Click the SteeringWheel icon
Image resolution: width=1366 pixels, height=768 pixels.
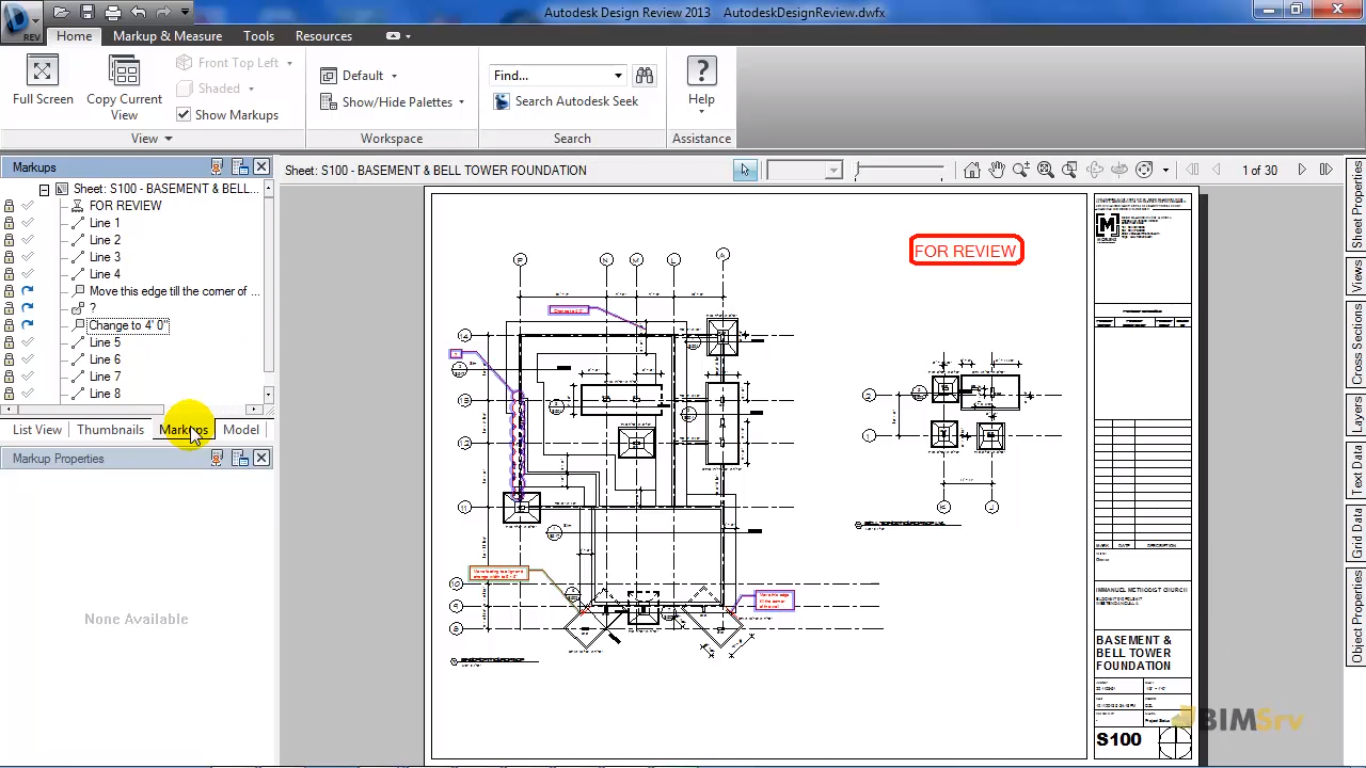point(1145,170)
